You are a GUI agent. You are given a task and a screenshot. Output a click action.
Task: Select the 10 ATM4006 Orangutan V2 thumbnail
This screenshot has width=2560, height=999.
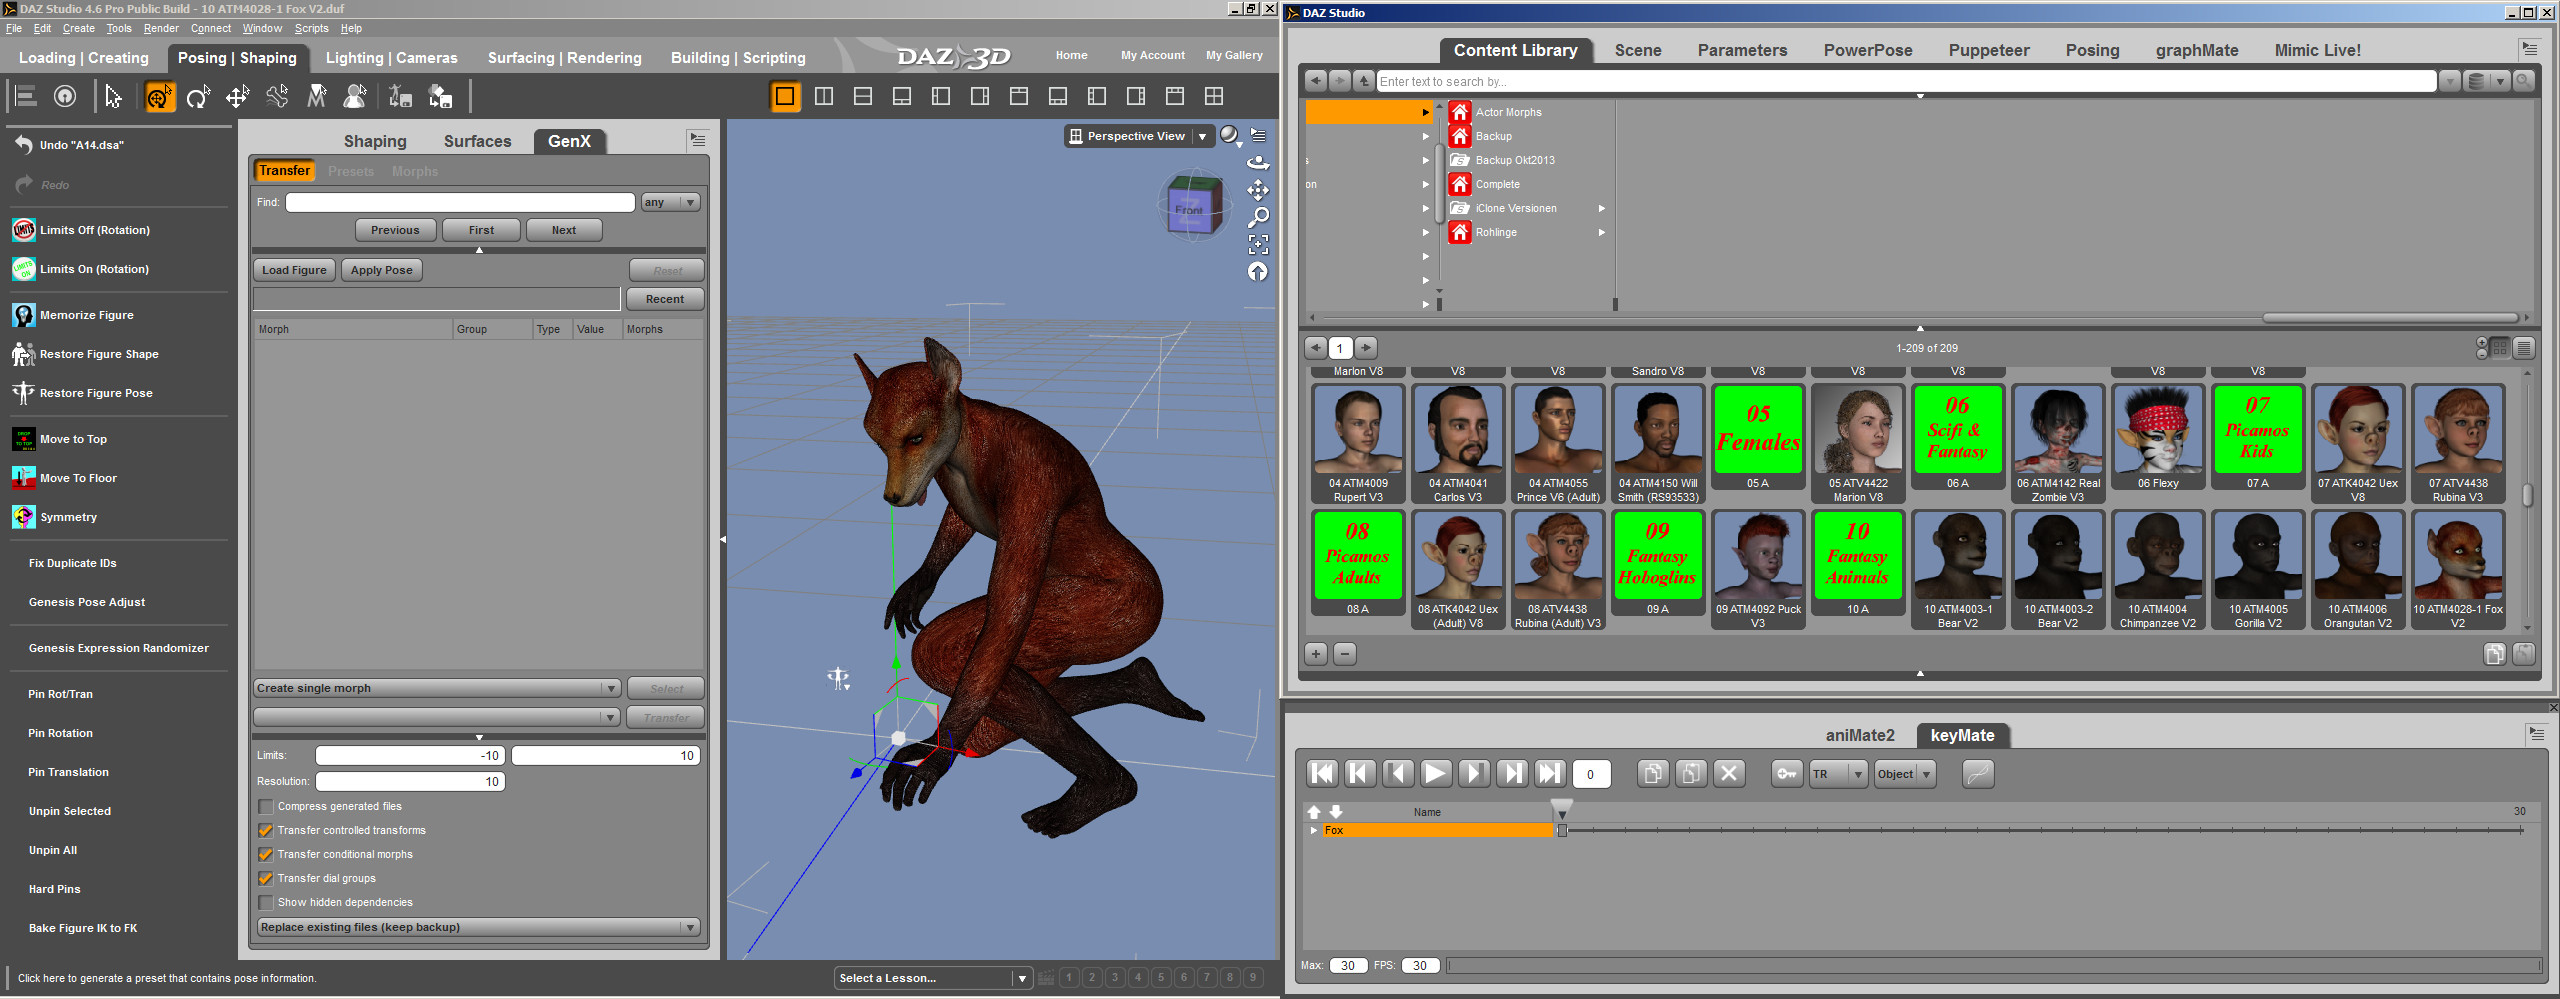[2358, 569]
